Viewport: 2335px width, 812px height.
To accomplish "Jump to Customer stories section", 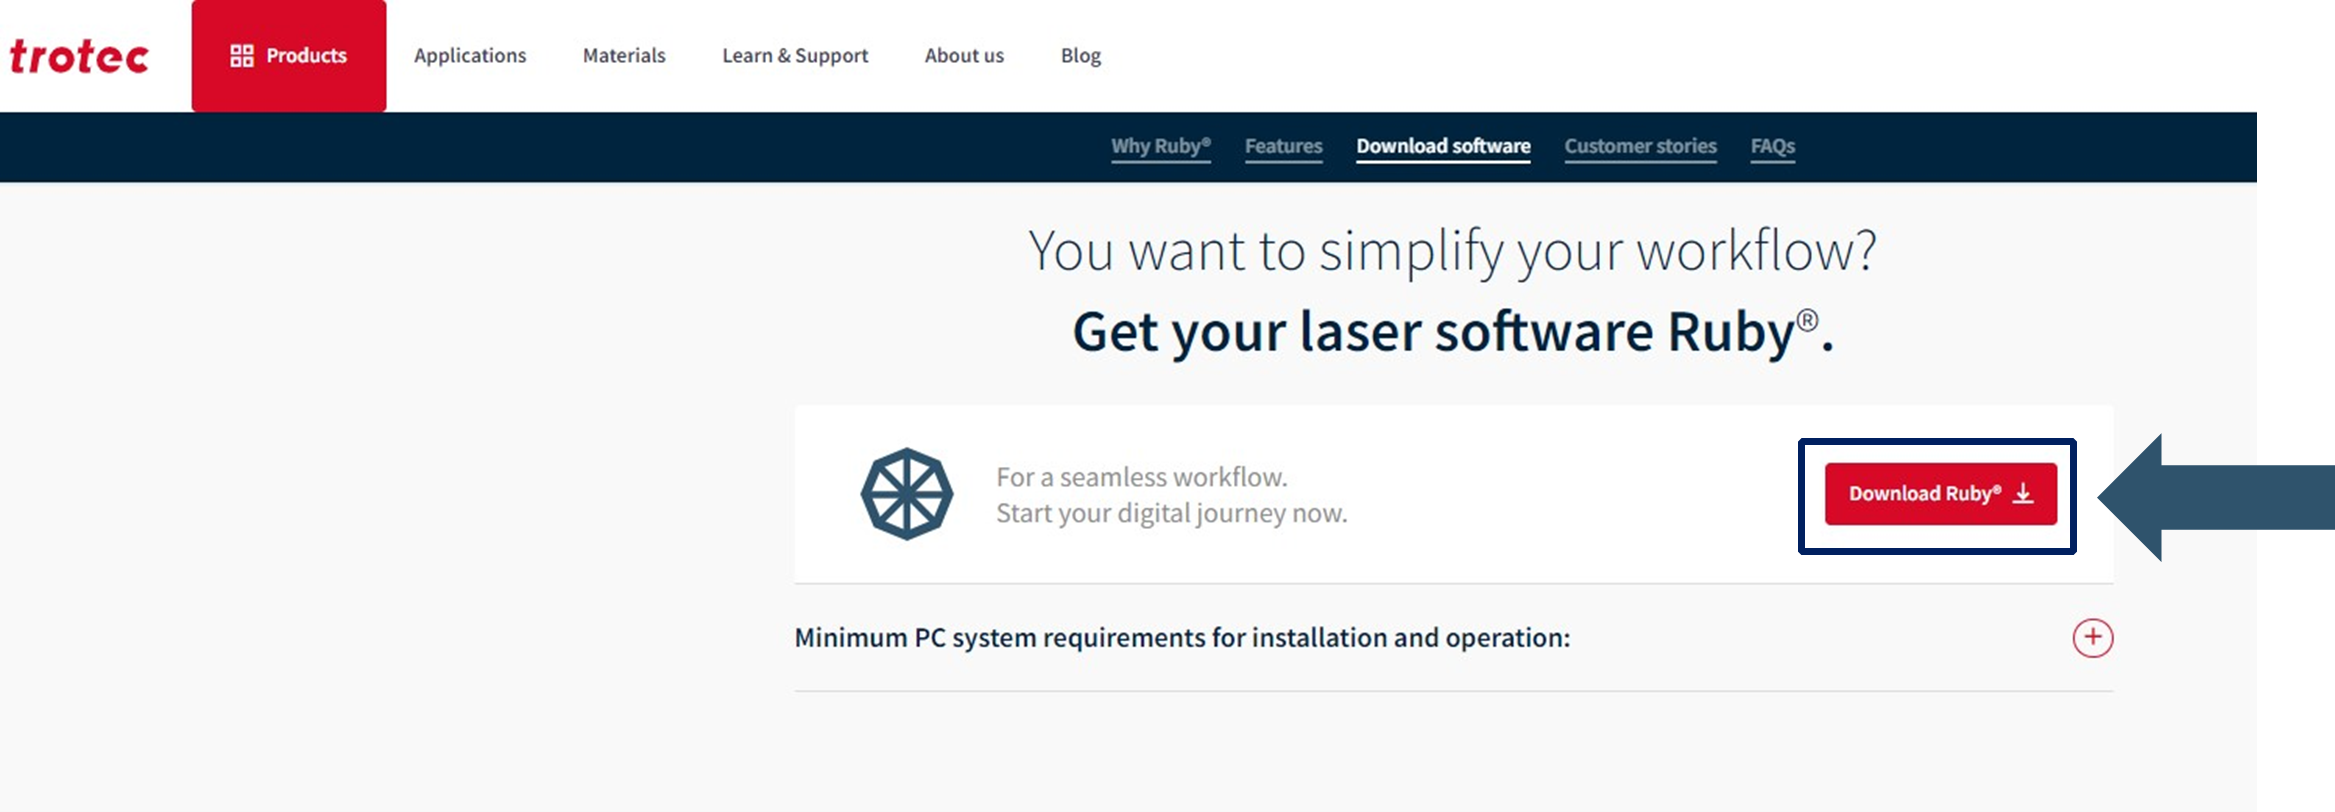I will click(x=1640, y=147).
